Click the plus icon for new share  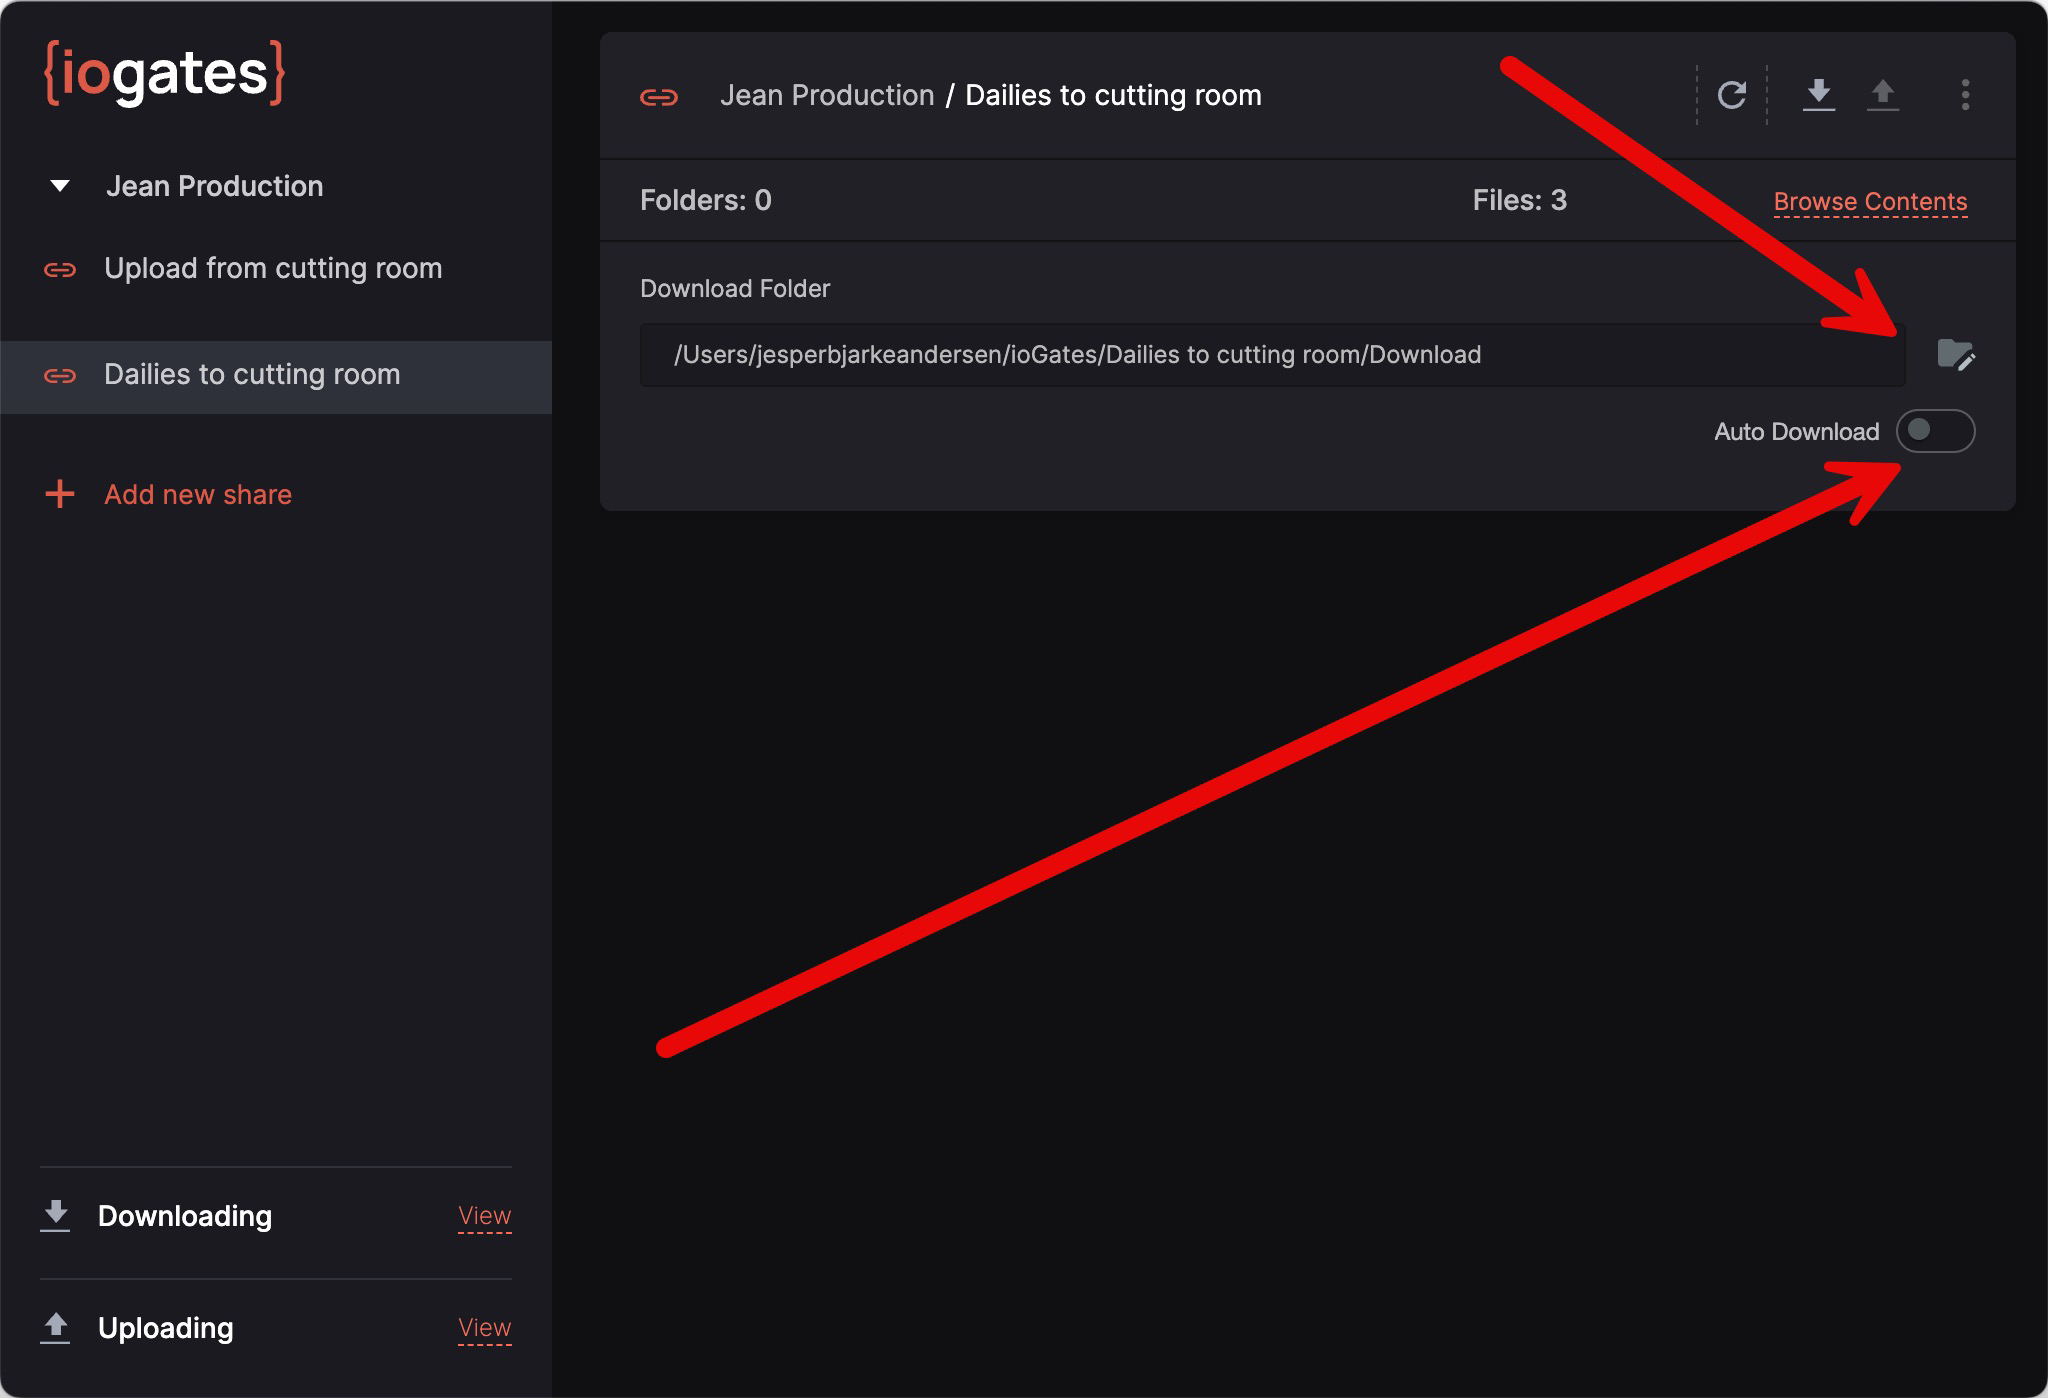click(60, 494)
